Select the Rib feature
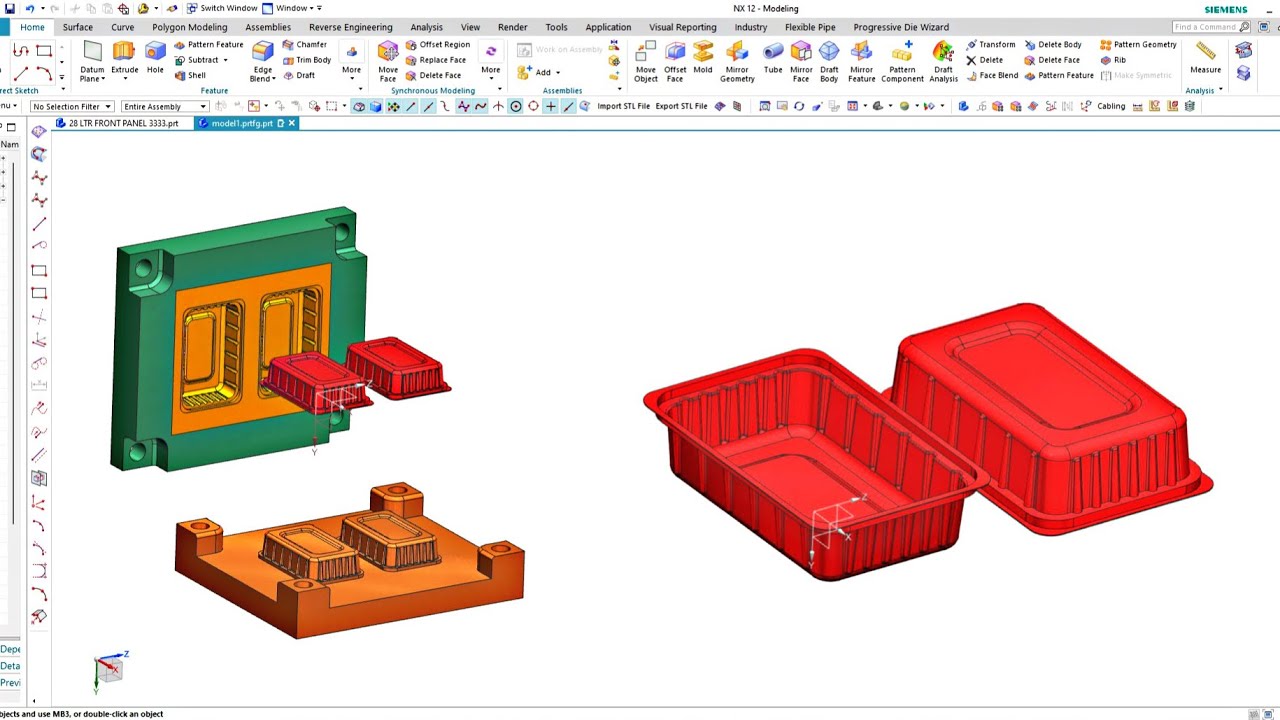1280x720 pixels. pos(1113,60)
